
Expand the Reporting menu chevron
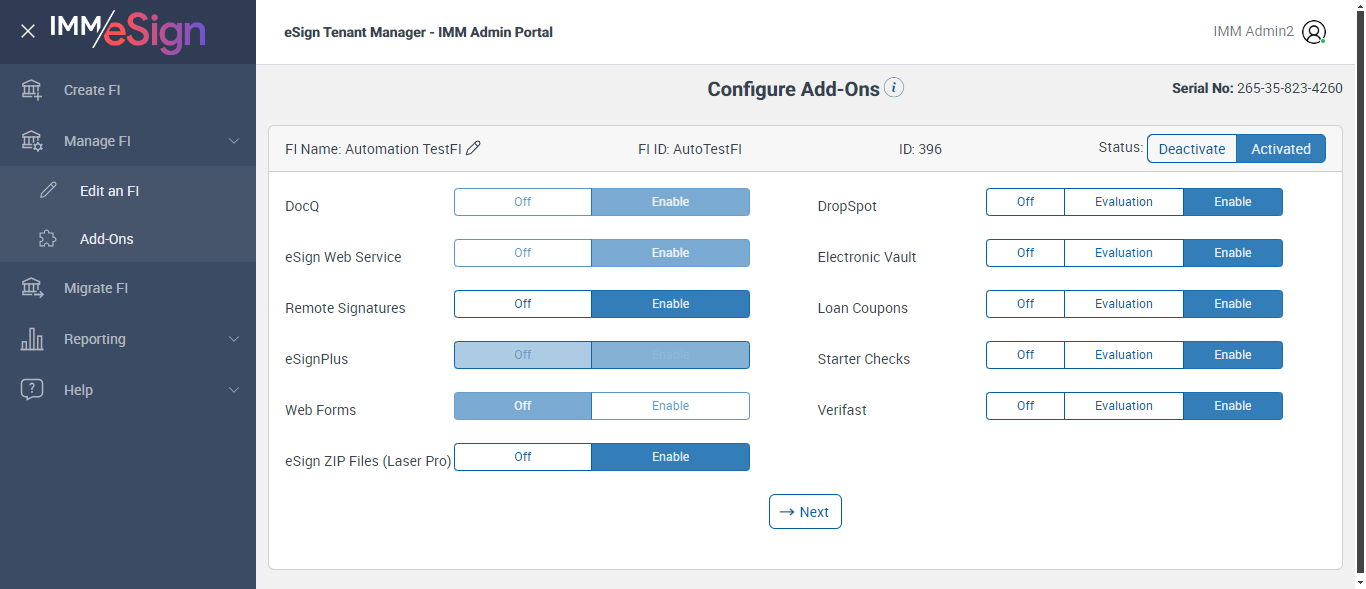234,339
